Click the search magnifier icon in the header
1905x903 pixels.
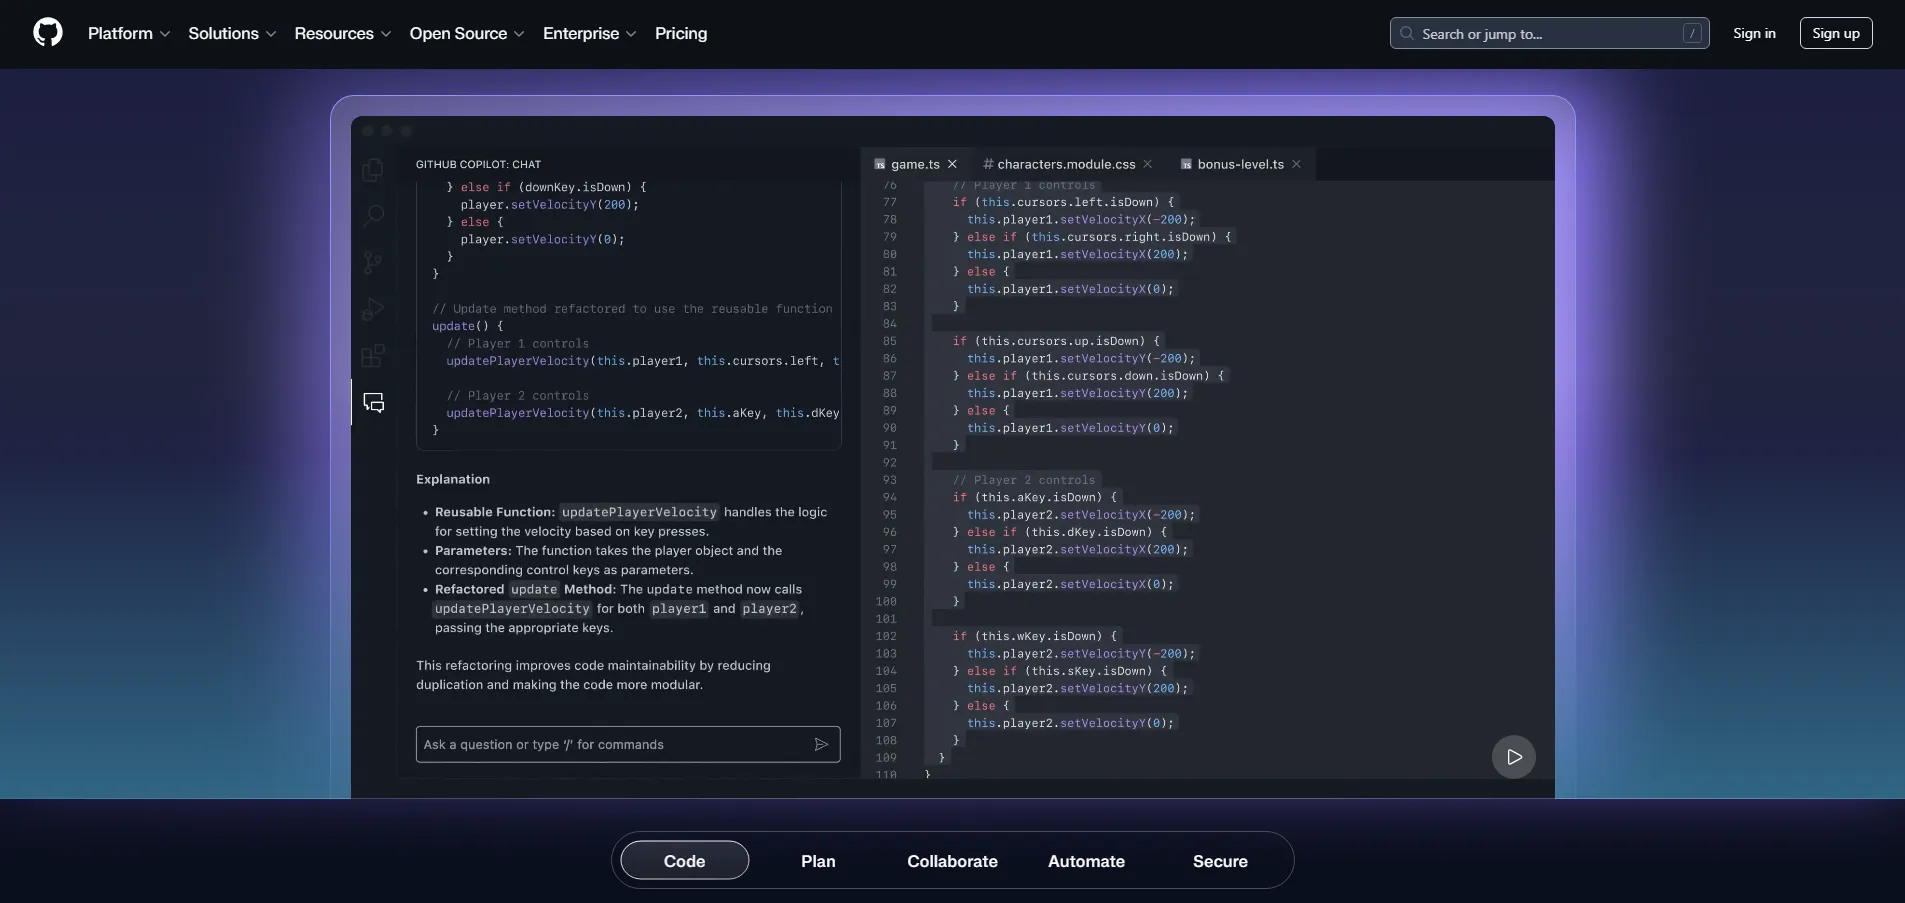tap(1407, 33)
